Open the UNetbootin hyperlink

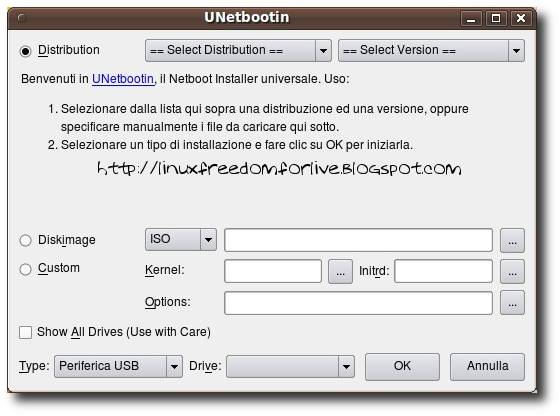click(123, 79)
